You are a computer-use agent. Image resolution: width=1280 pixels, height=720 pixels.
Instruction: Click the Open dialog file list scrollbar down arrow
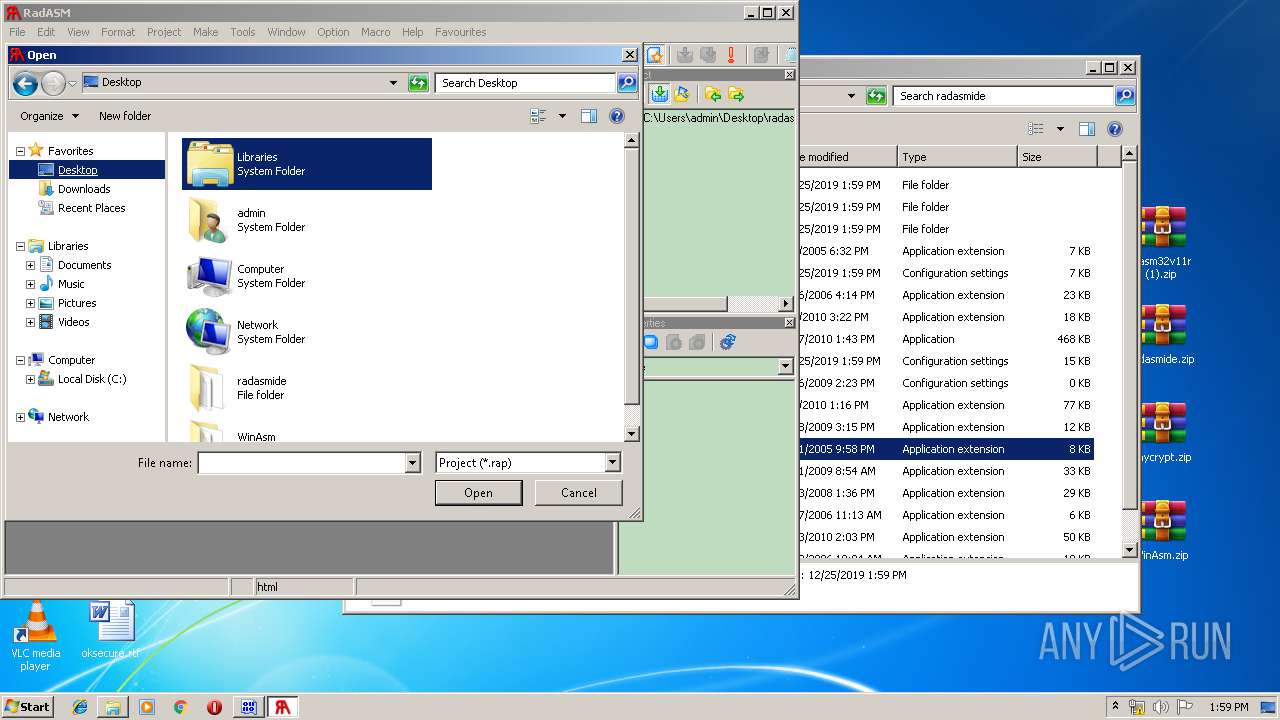point(632,434)
